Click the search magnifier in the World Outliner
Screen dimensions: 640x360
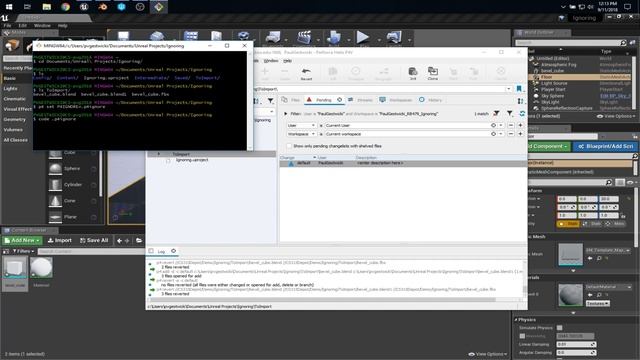pyautogui.click(x=623, y=42)
